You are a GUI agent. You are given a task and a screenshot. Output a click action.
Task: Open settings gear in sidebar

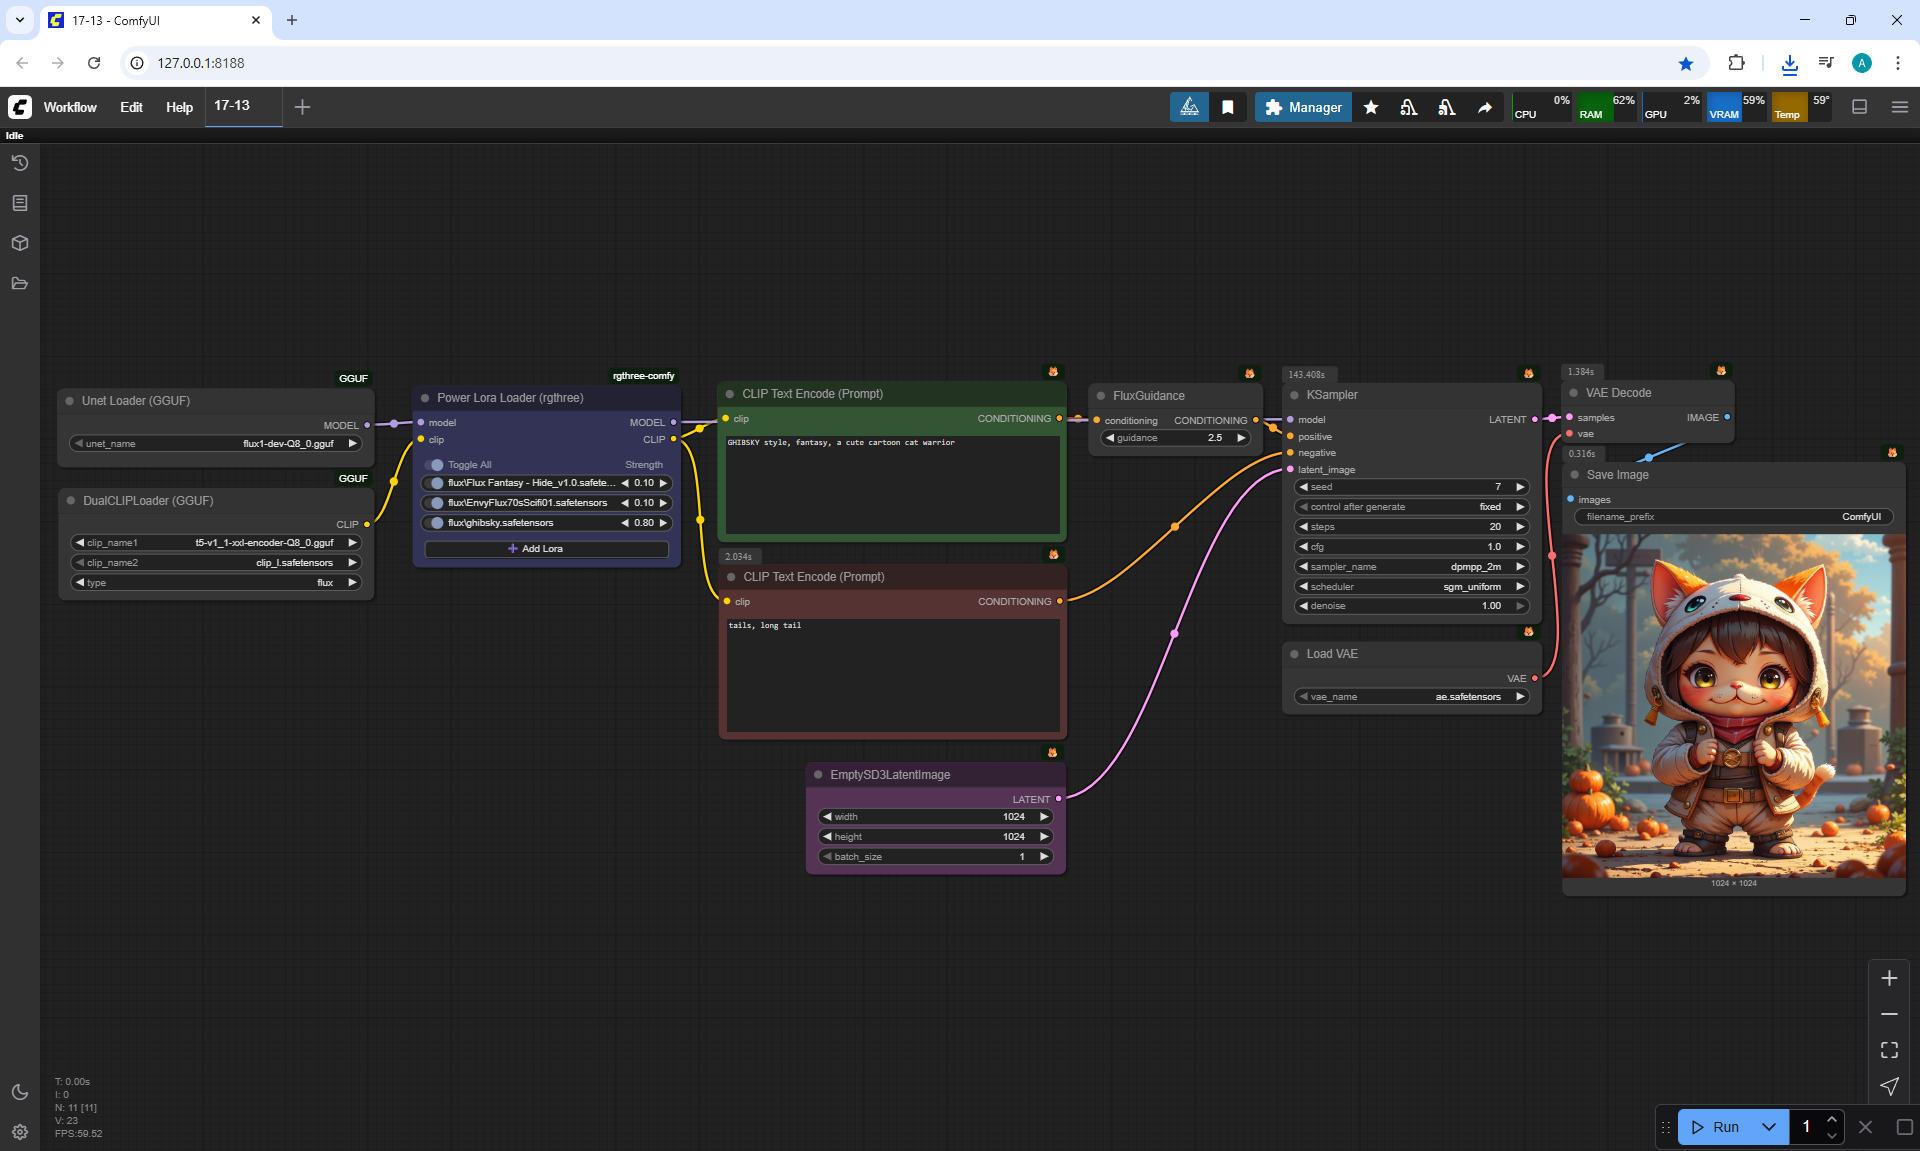point(20,1132)
